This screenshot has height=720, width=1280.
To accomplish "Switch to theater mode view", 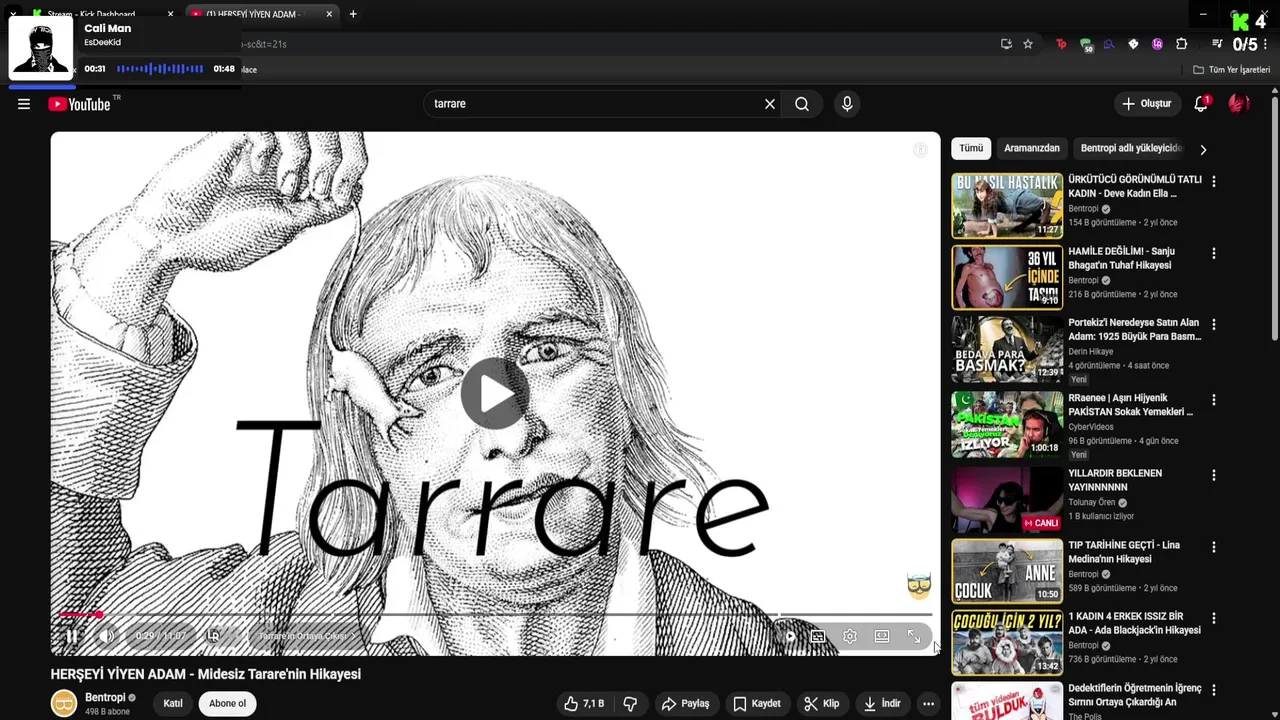I will click(x=882, y=636).
